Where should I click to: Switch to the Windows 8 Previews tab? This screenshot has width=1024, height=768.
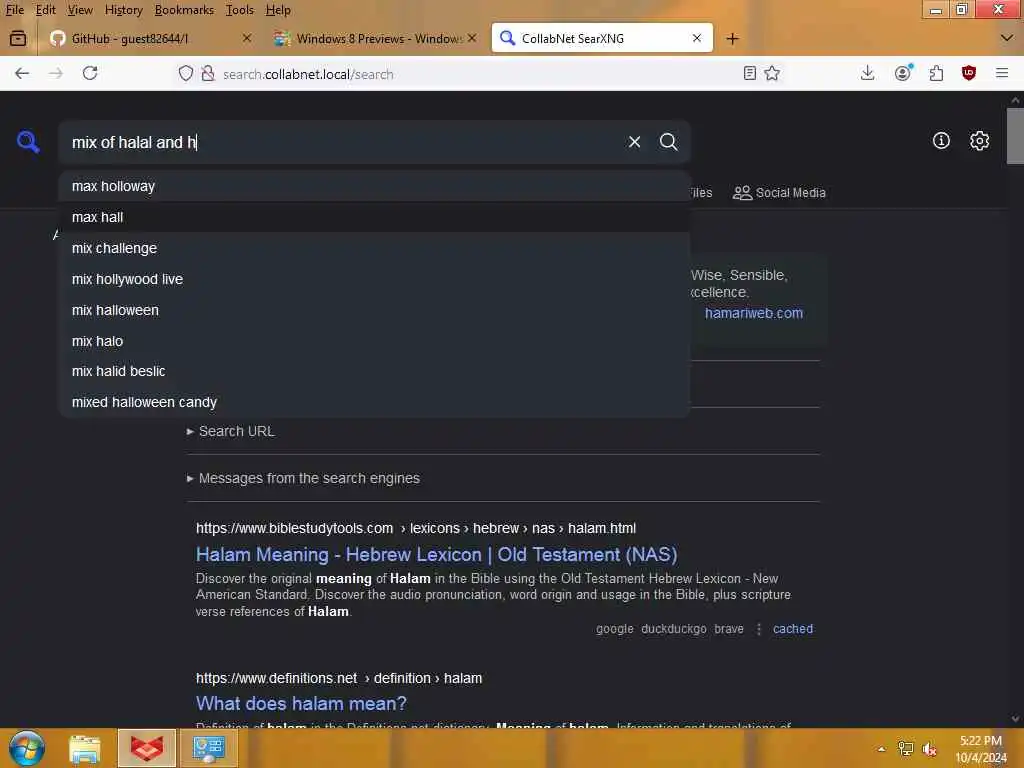coord(376,39)
